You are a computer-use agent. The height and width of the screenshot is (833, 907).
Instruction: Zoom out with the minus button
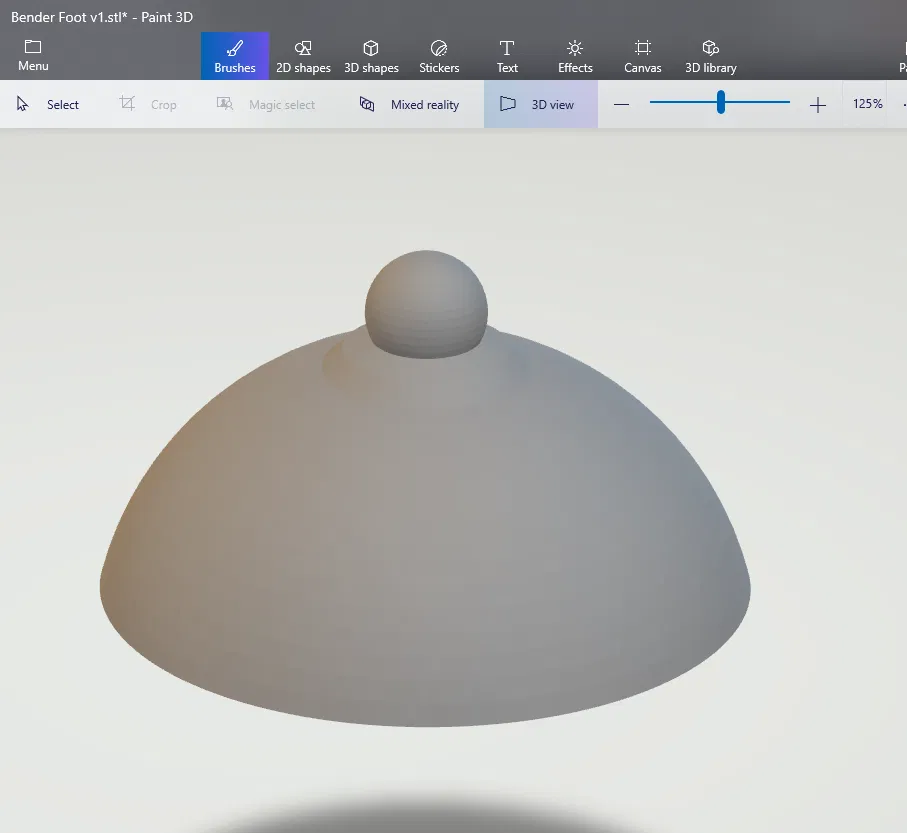(621, 105)
